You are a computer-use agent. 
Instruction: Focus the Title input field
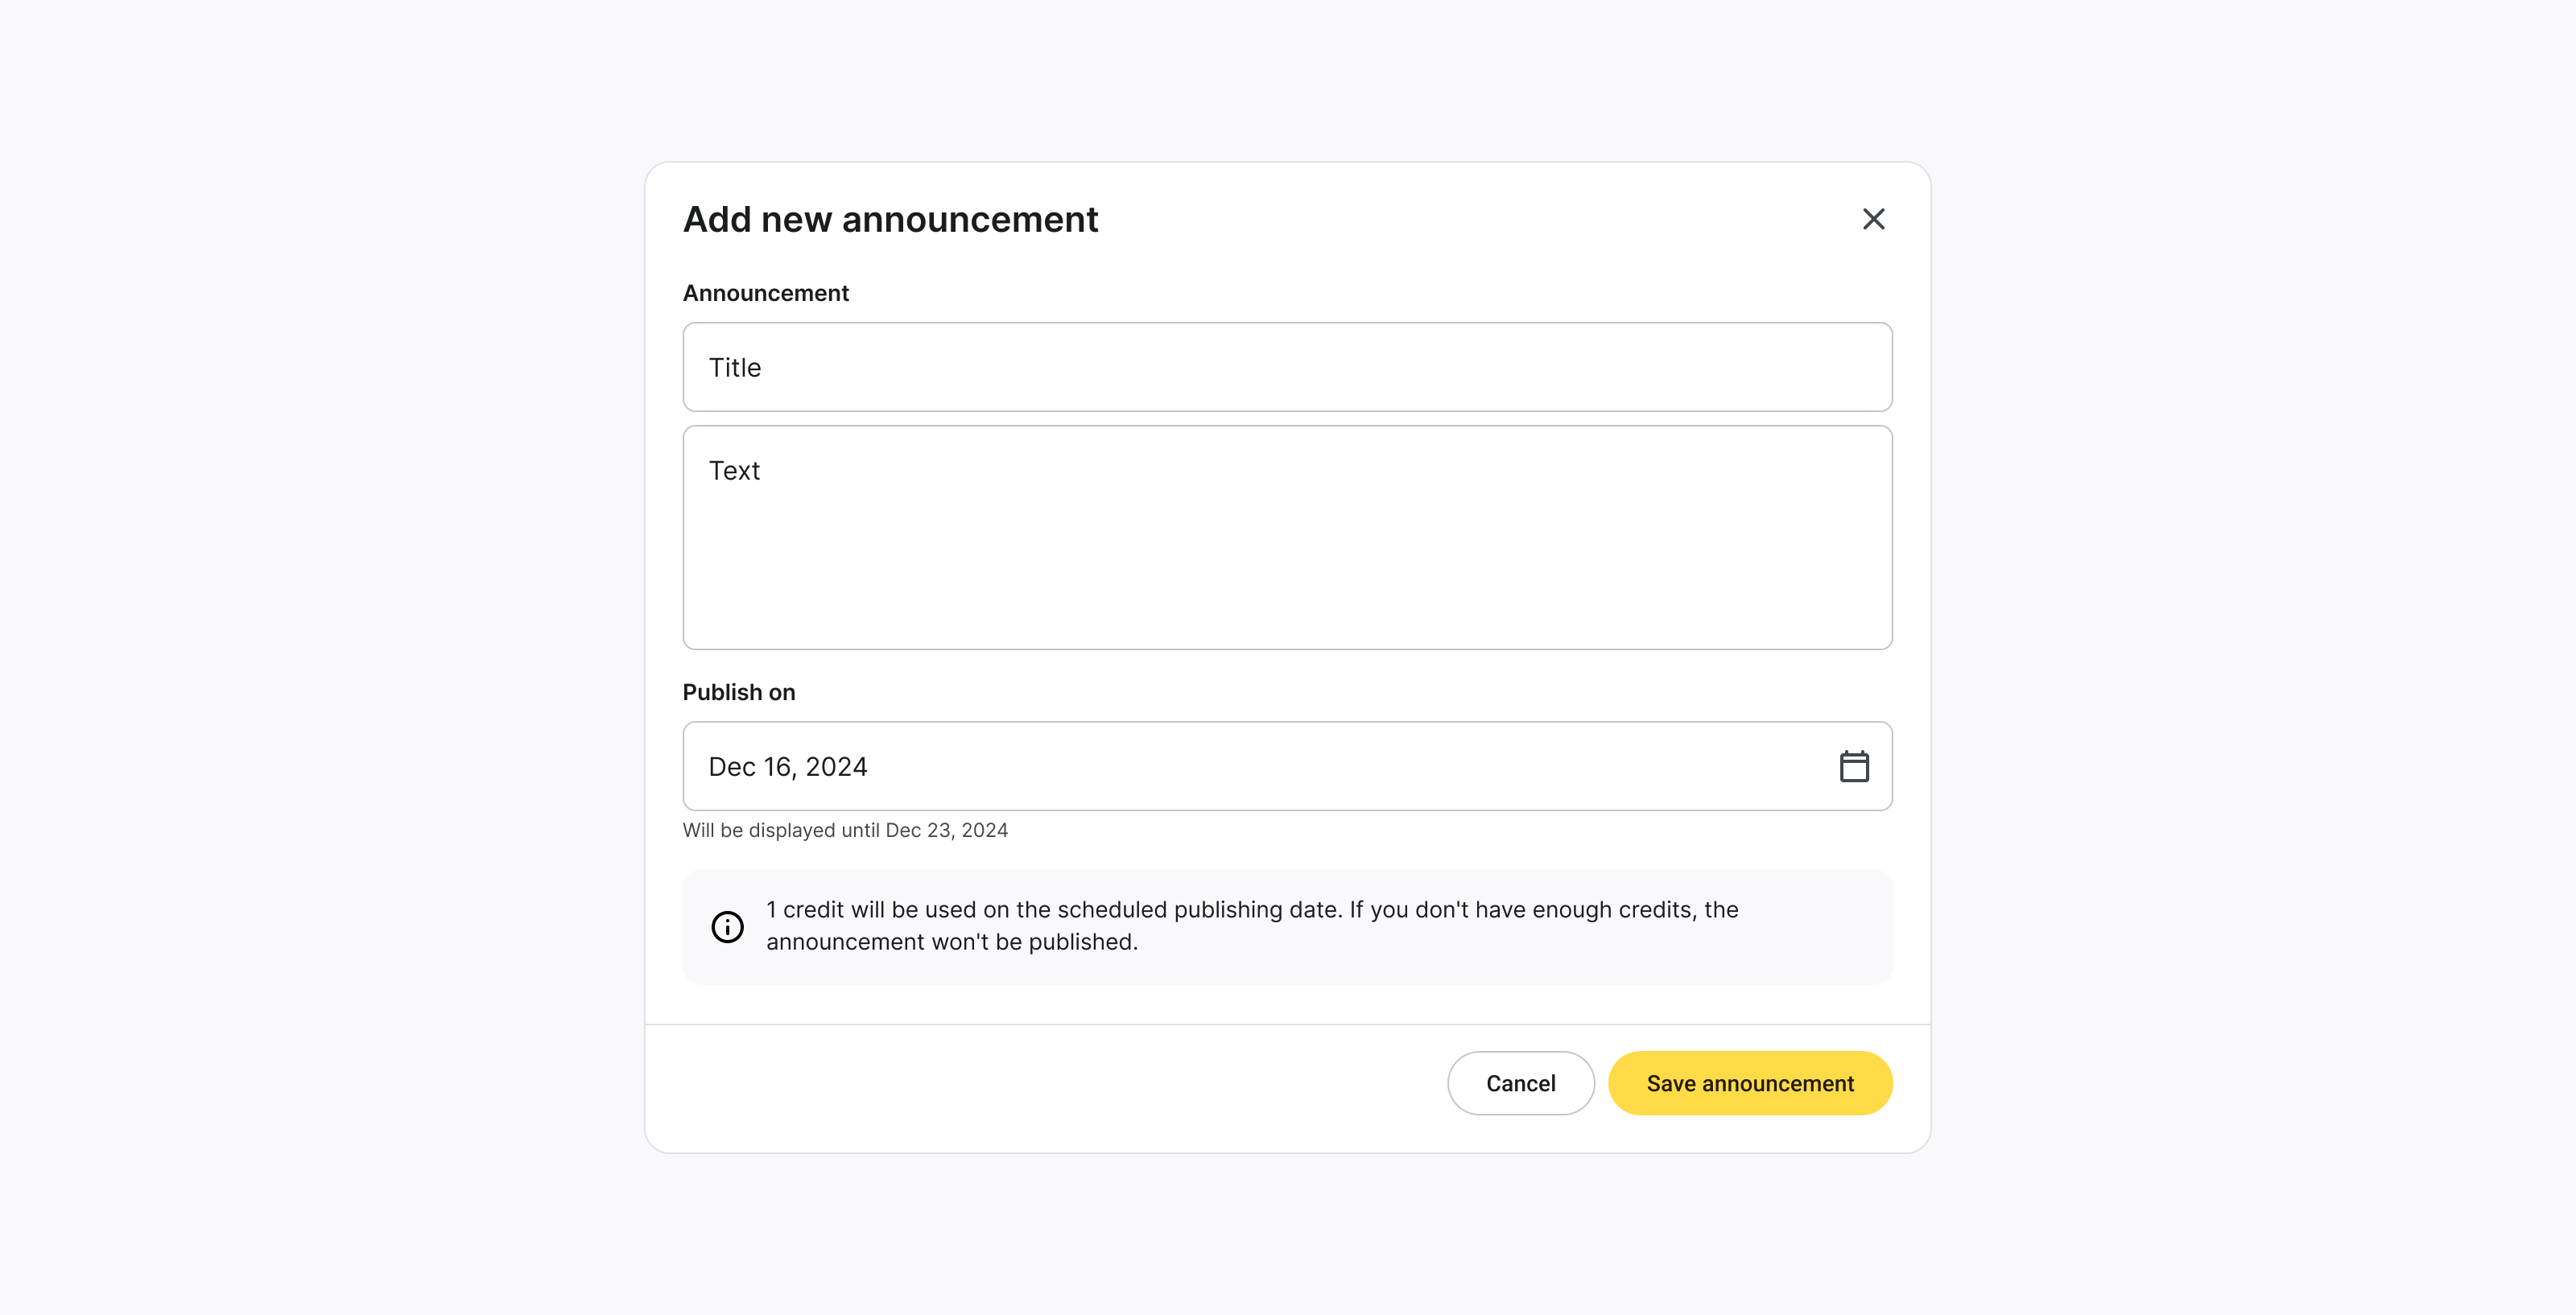(x=1287, y=367)
